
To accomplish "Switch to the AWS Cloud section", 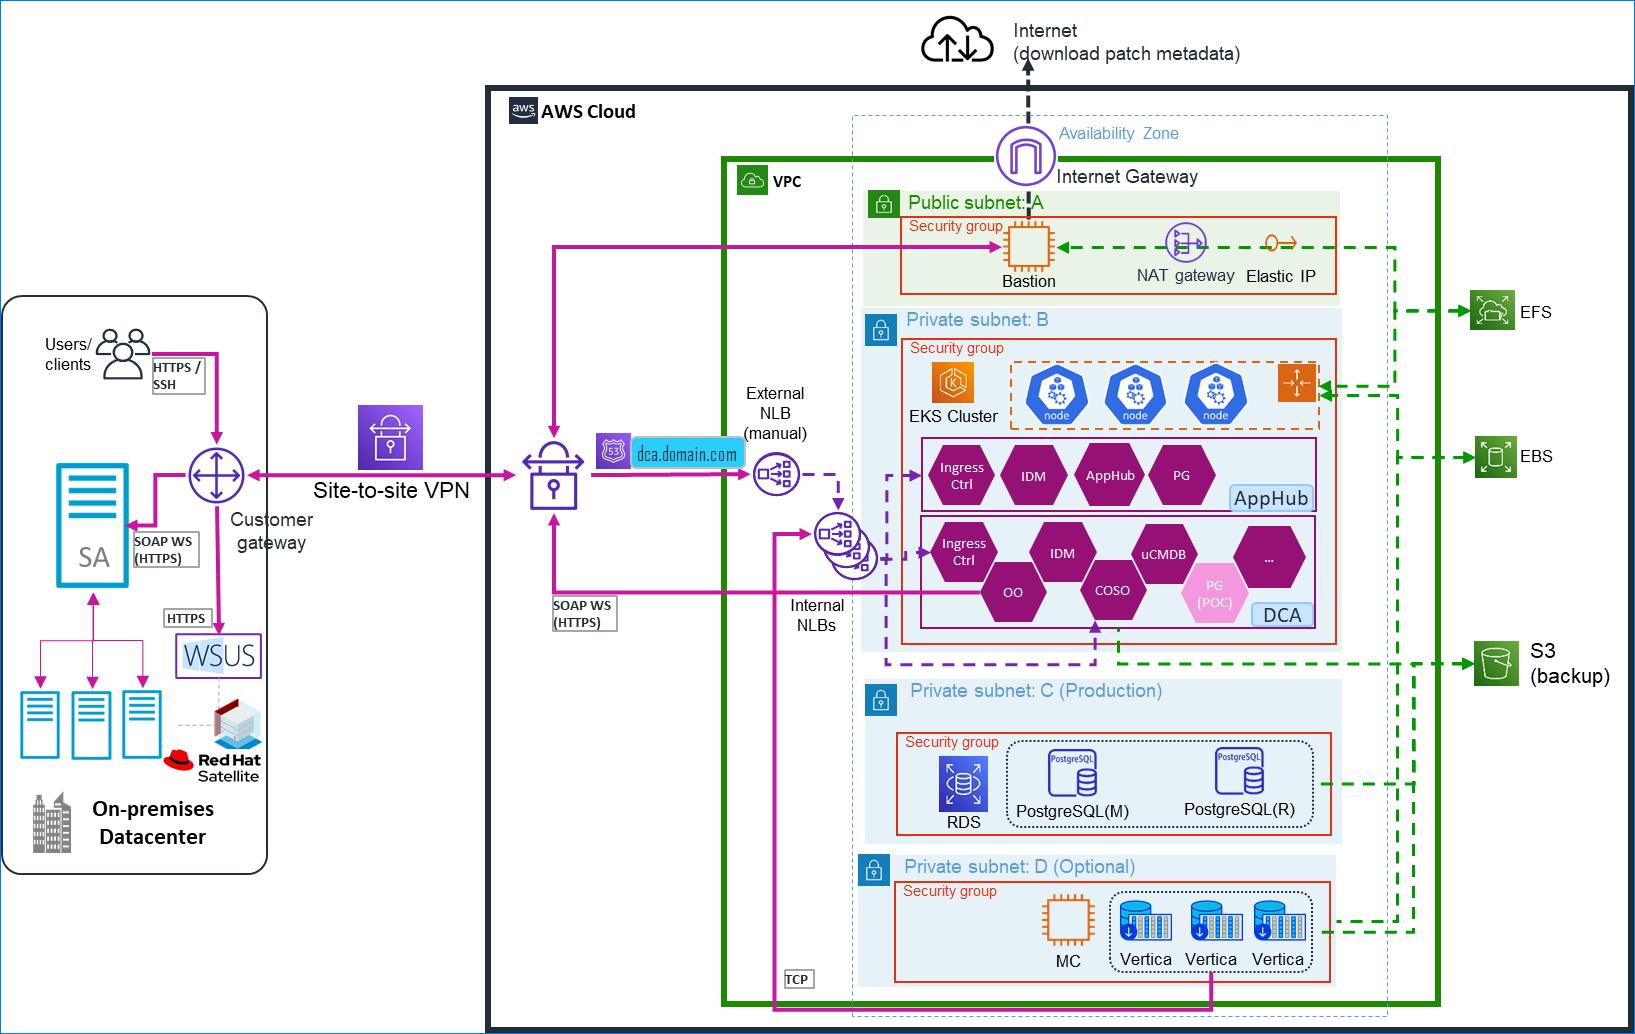I will 588,111.
